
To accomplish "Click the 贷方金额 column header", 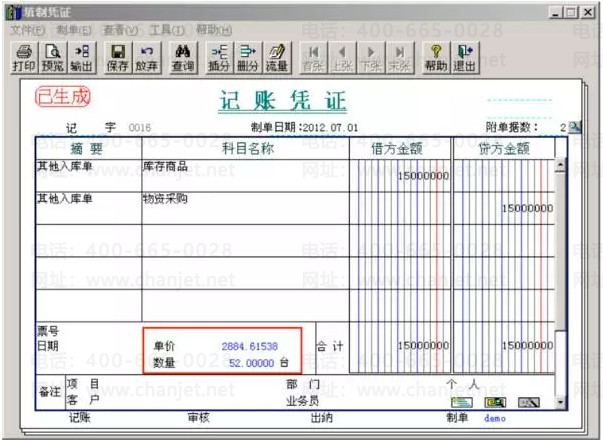I will [504, 148].
